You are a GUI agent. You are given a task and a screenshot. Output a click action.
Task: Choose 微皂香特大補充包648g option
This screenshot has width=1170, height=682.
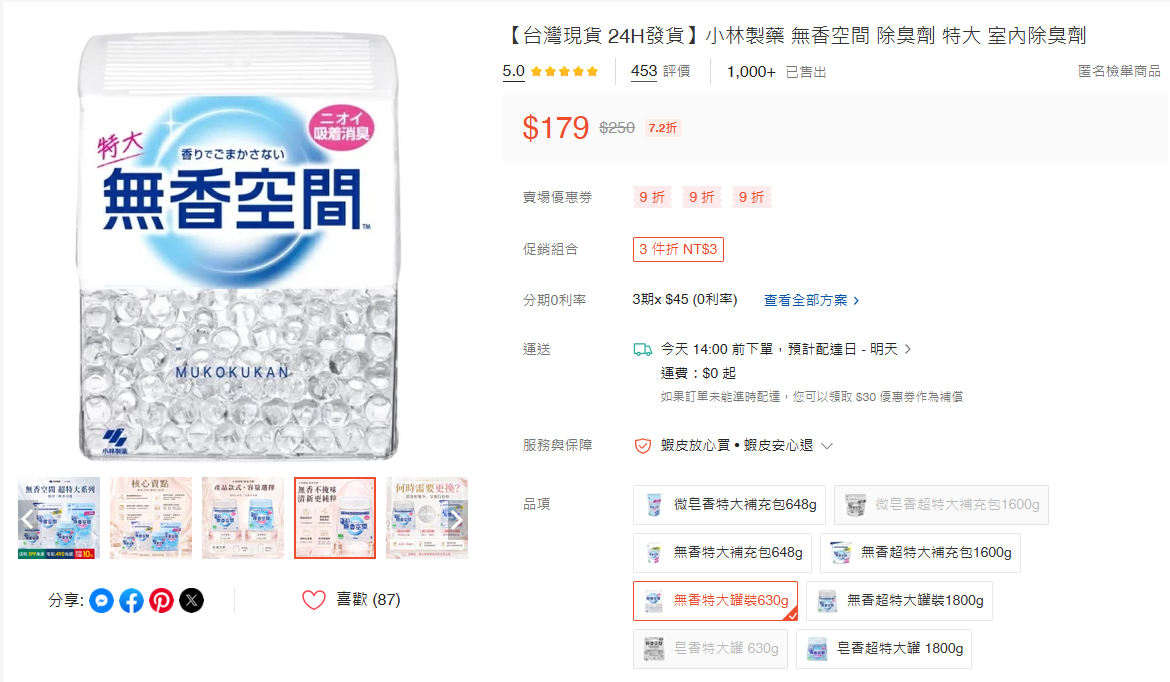coord(729,505)
